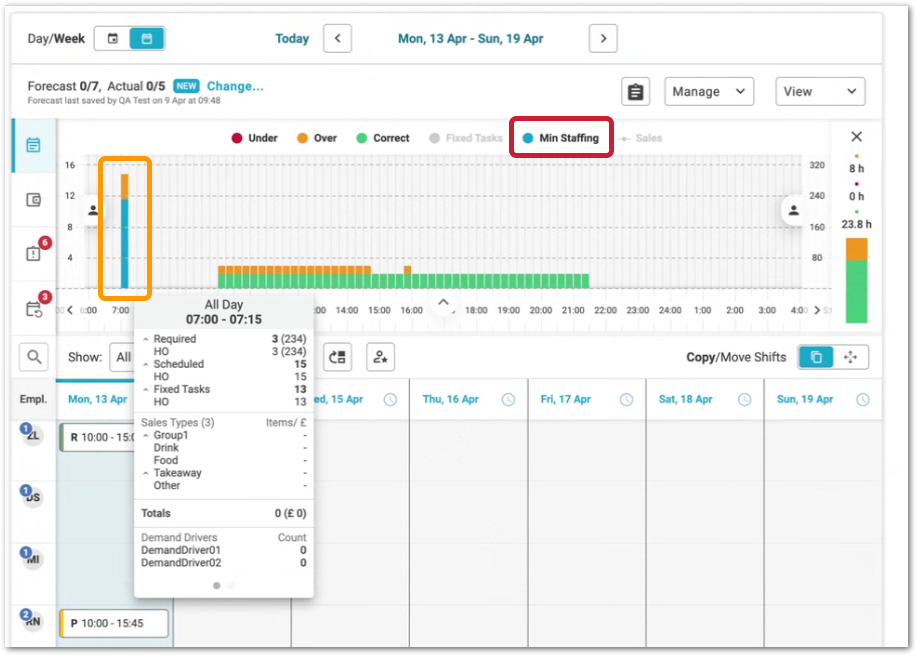Go to next week with right arrow
917x656 pixels.
pos(602,39)
